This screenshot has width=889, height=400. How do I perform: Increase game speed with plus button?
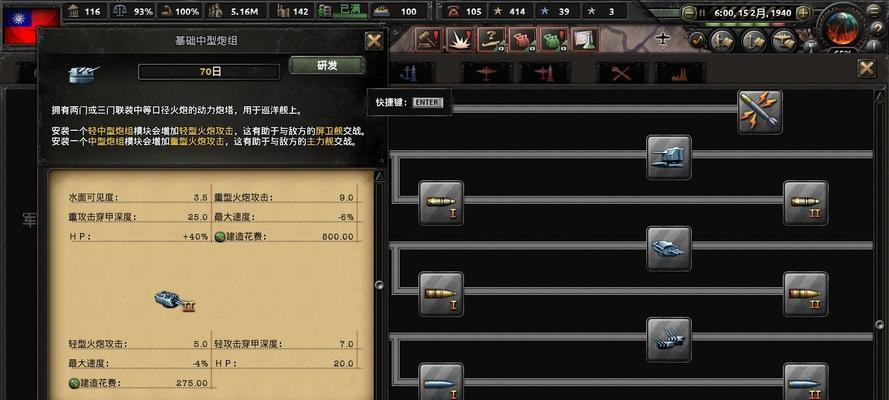click(804, 12)
